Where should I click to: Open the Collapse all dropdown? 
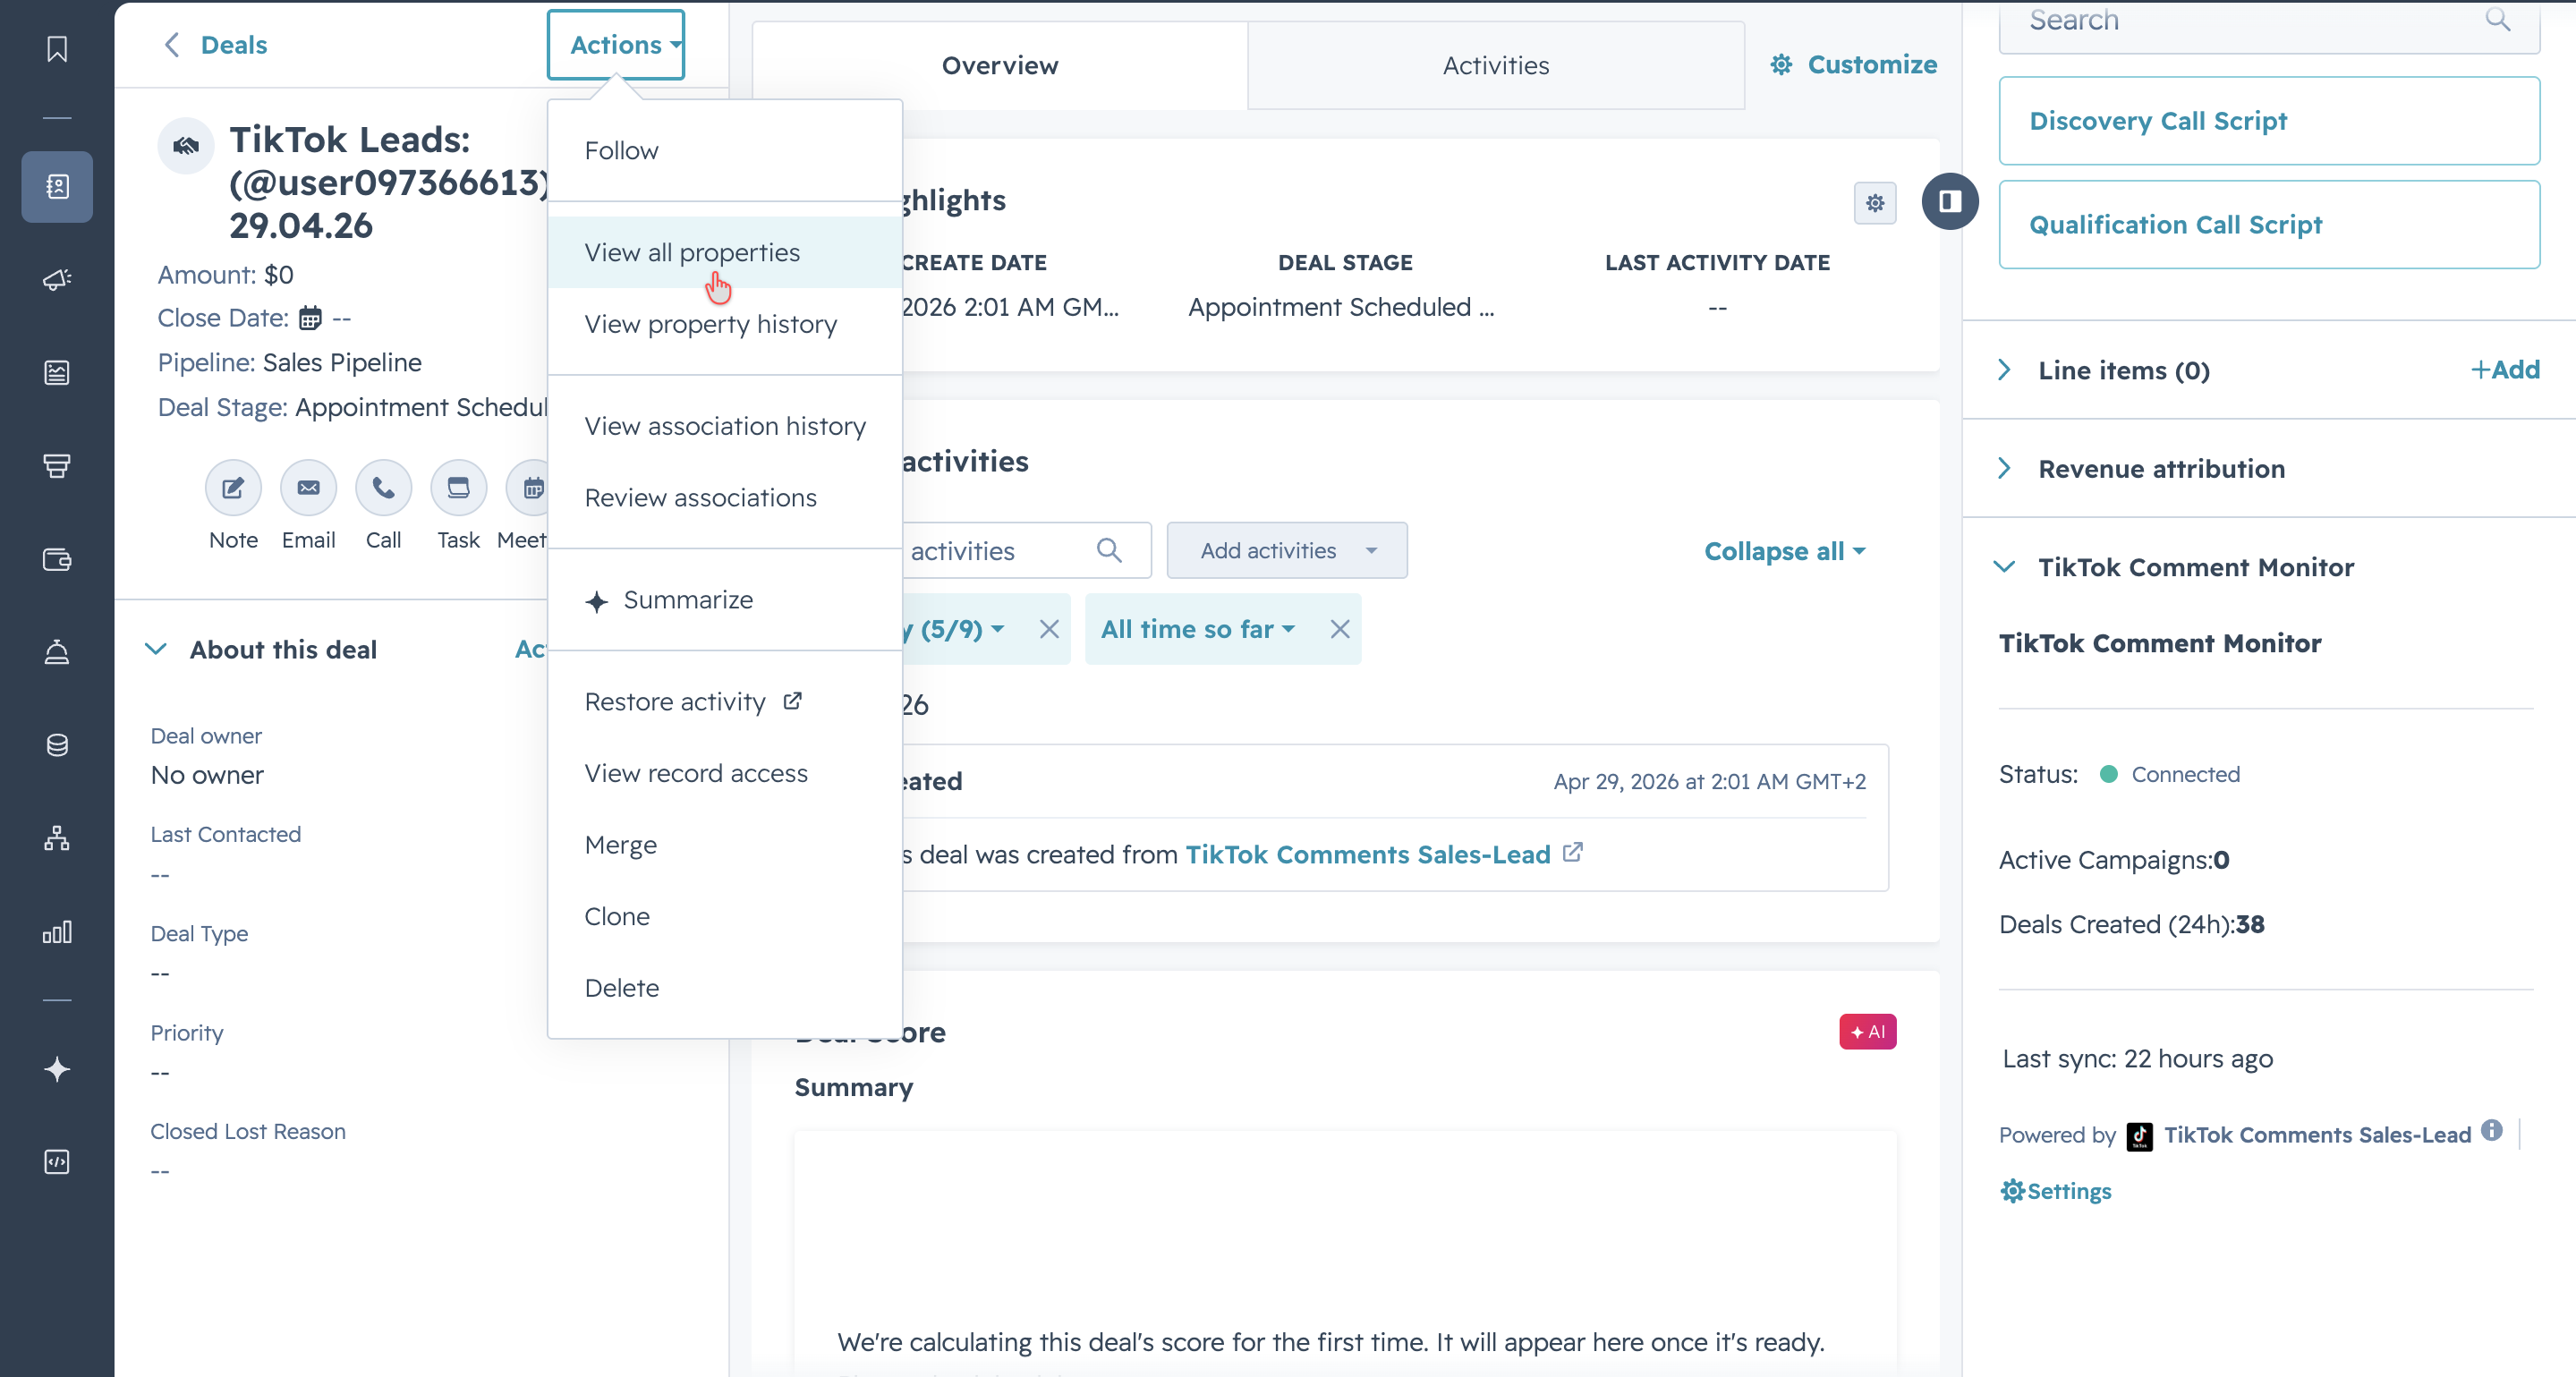point(1785,551)
